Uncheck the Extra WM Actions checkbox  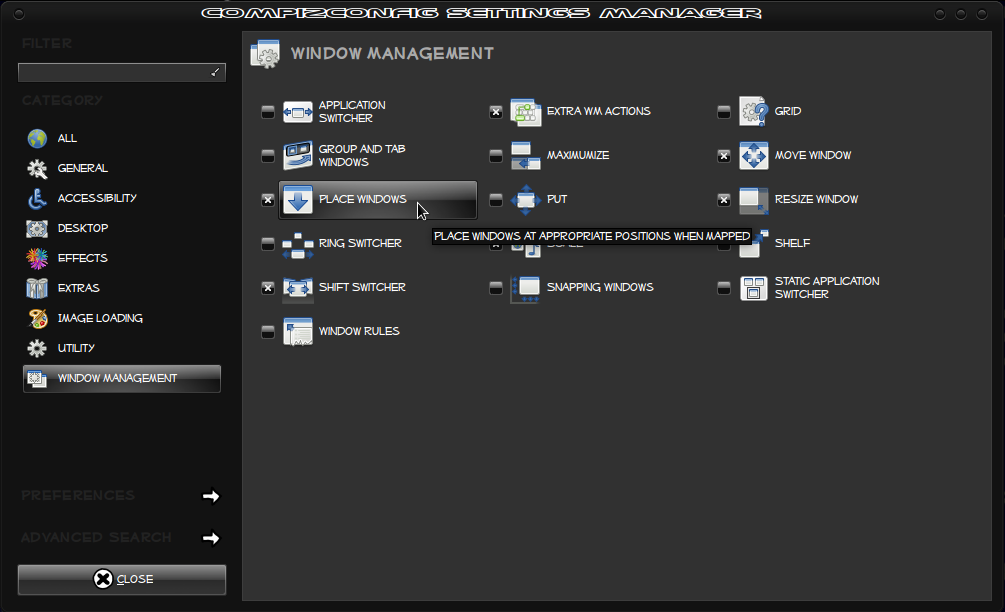point(496,112)
